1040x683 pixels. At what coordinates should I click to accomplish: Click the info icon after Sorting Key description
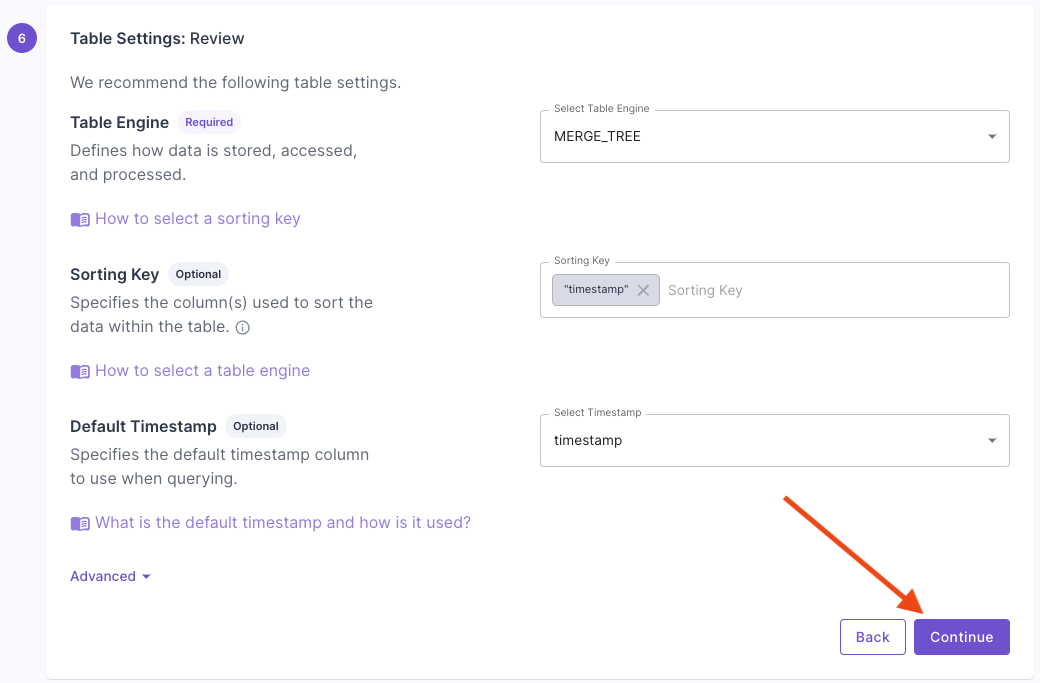point(242,327)
